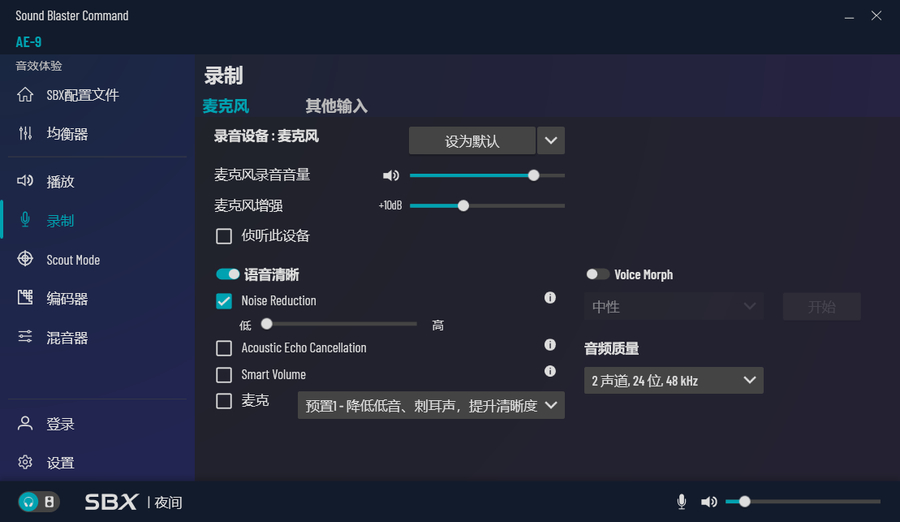Minimize the Sound Blaster Command window
This screenshot has height=522, width=900.
[849, 16]
